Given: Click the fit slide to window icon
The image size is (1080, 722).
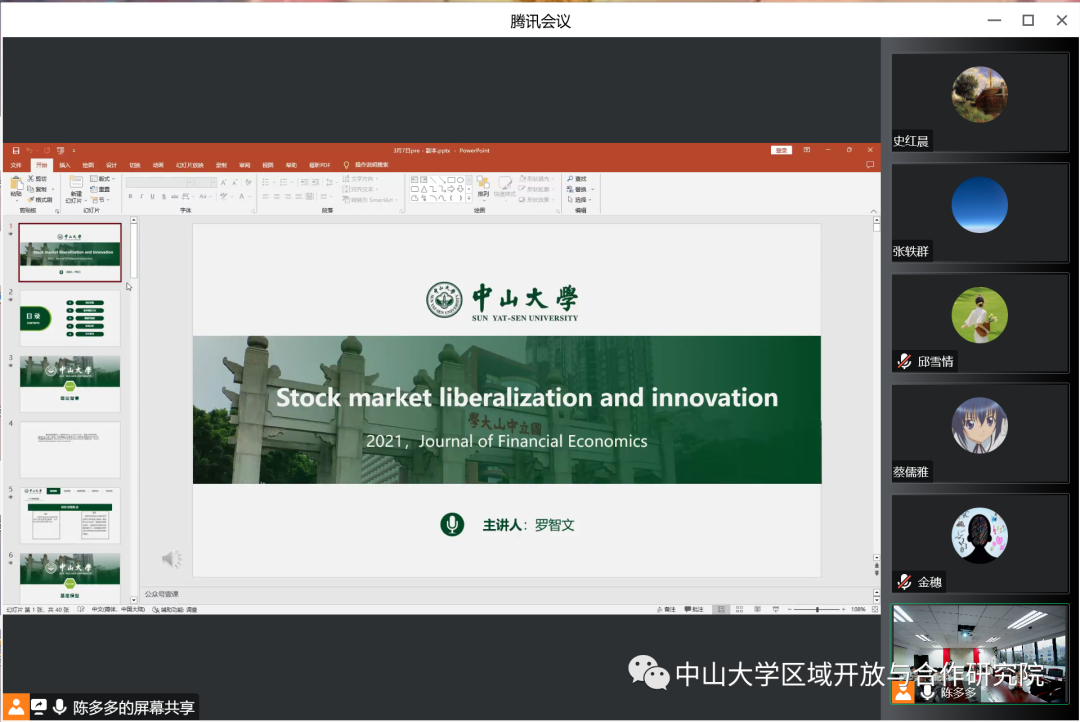Looking at the screenshot, I should (x=875, y=609).
